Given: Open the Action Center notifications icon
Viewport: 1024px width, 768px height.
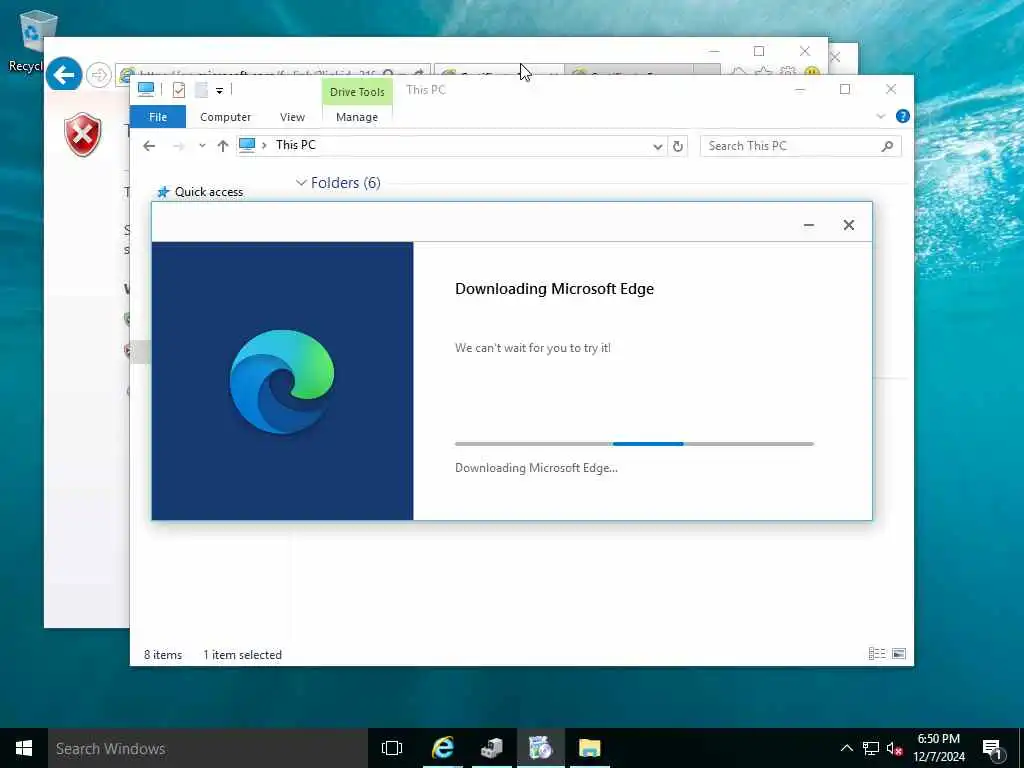Looking at the screenshot, I should (993, 749).
